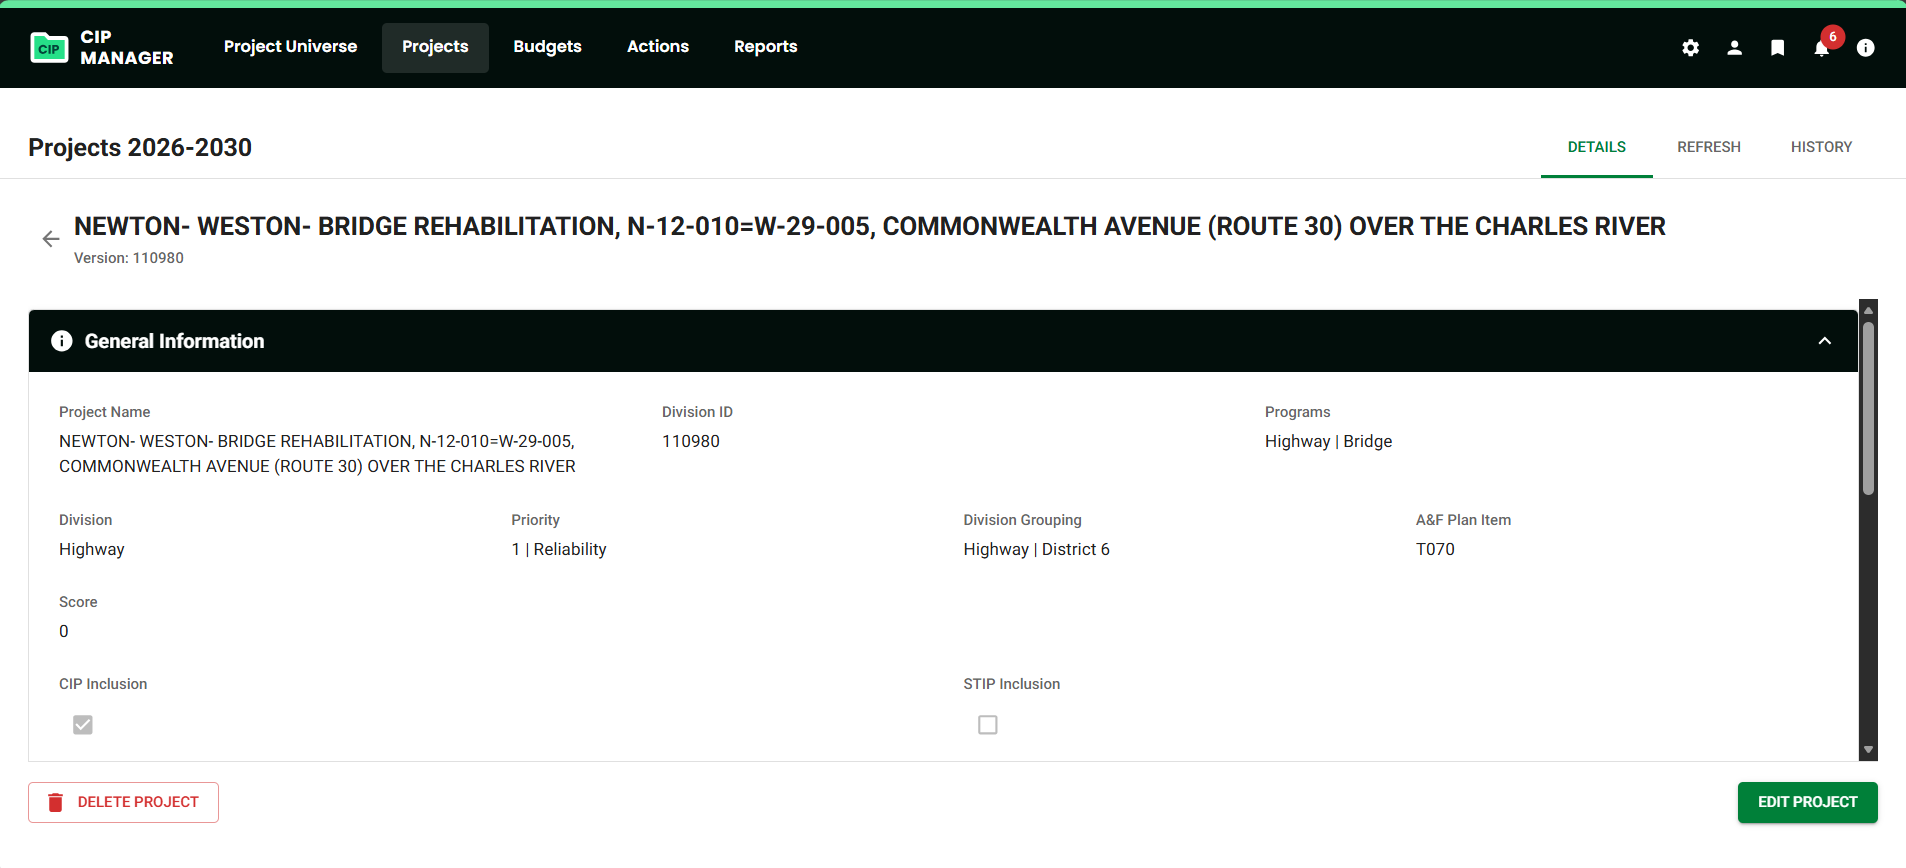Image resolution: width=1906 pixels, height=868 pixels.
Task: Toggle the CIP Inclusion checkbox
Action: click(83, 725)
